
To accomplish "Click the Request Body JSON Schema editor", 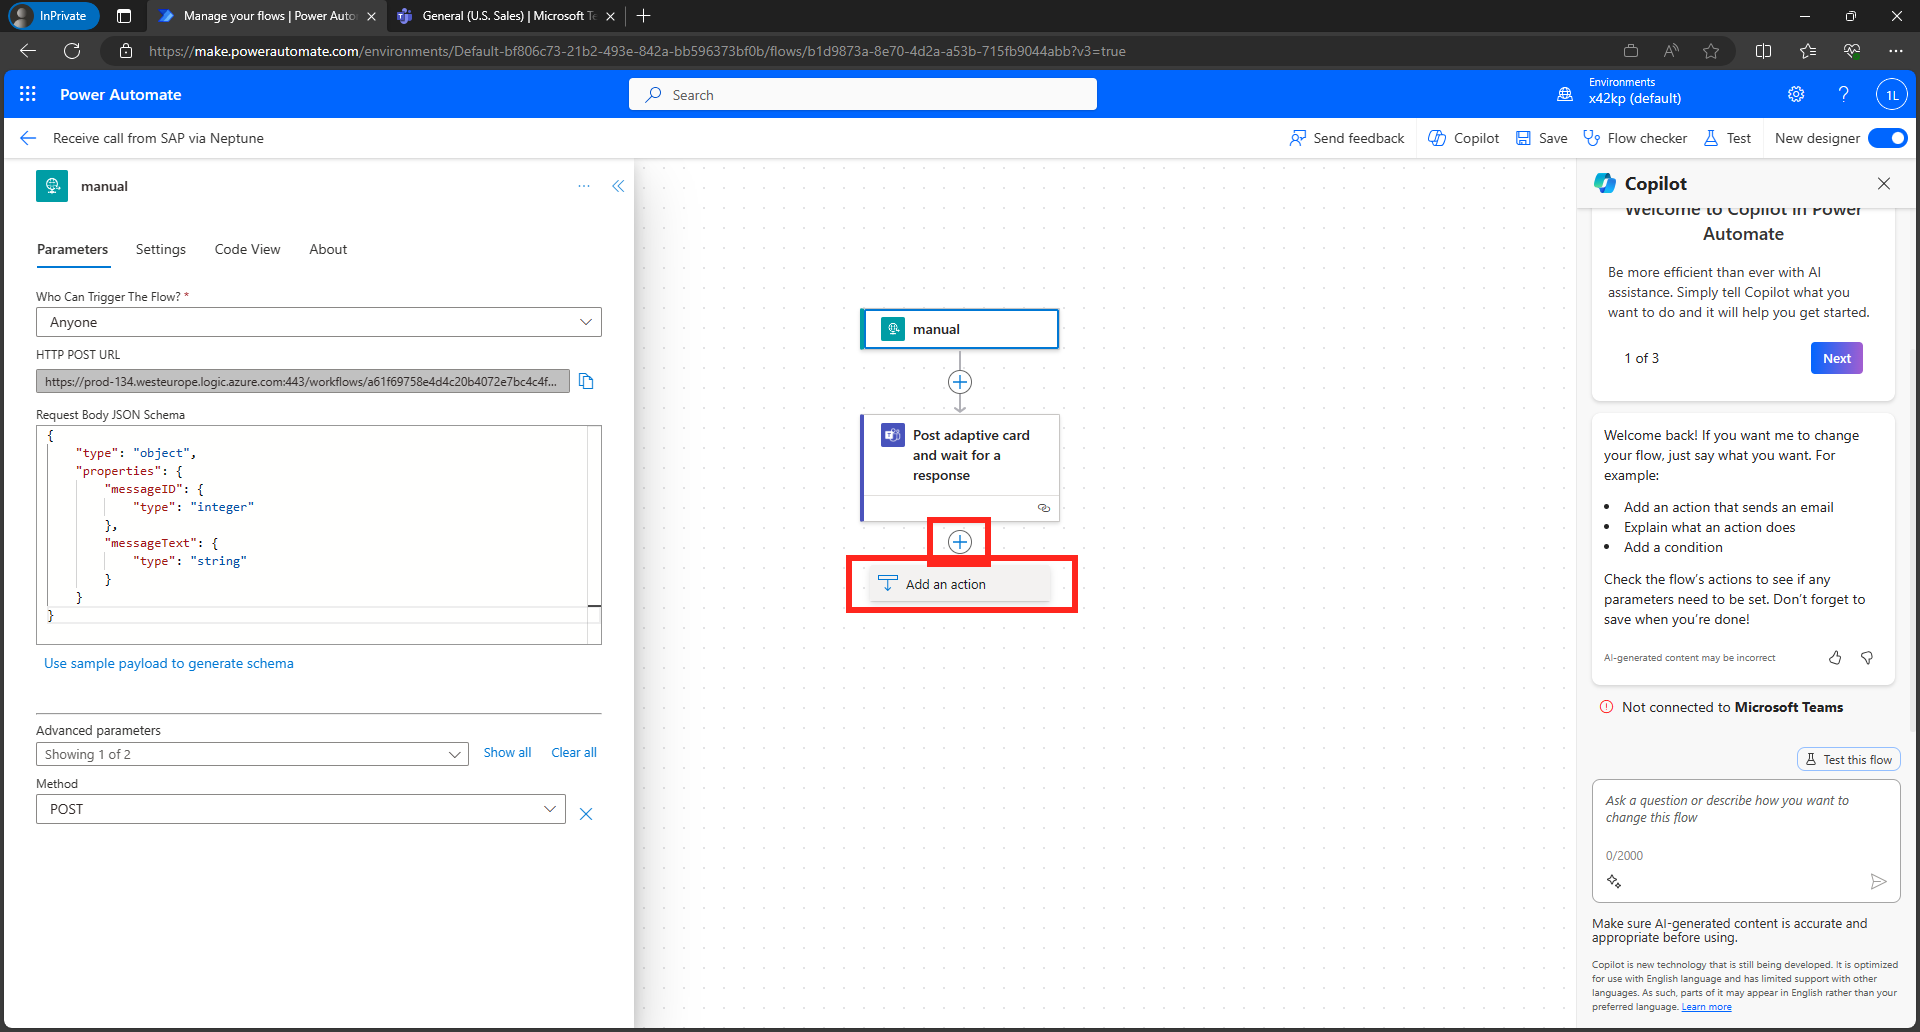I will point(319,535).
